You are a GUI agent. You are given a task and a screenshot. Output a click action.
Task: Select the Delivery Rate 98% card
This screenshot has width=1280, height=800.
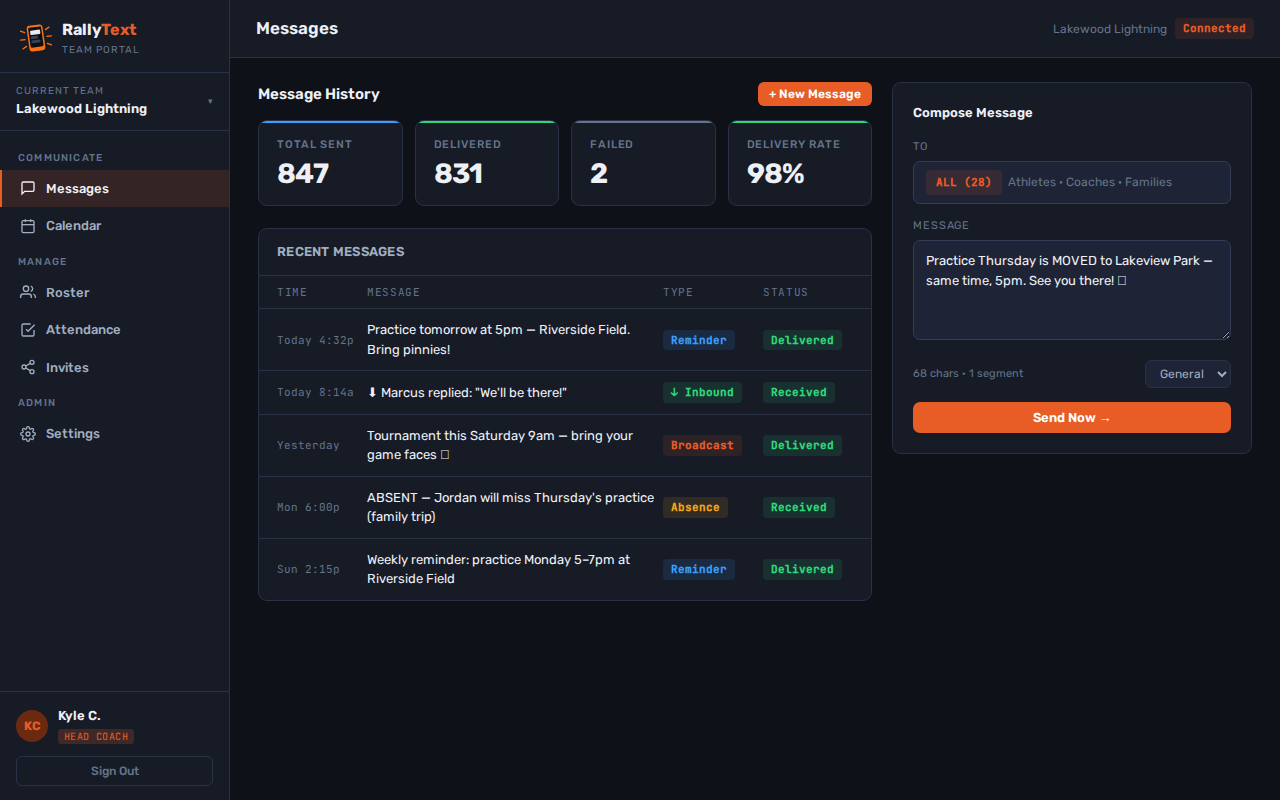coord(800,163)
